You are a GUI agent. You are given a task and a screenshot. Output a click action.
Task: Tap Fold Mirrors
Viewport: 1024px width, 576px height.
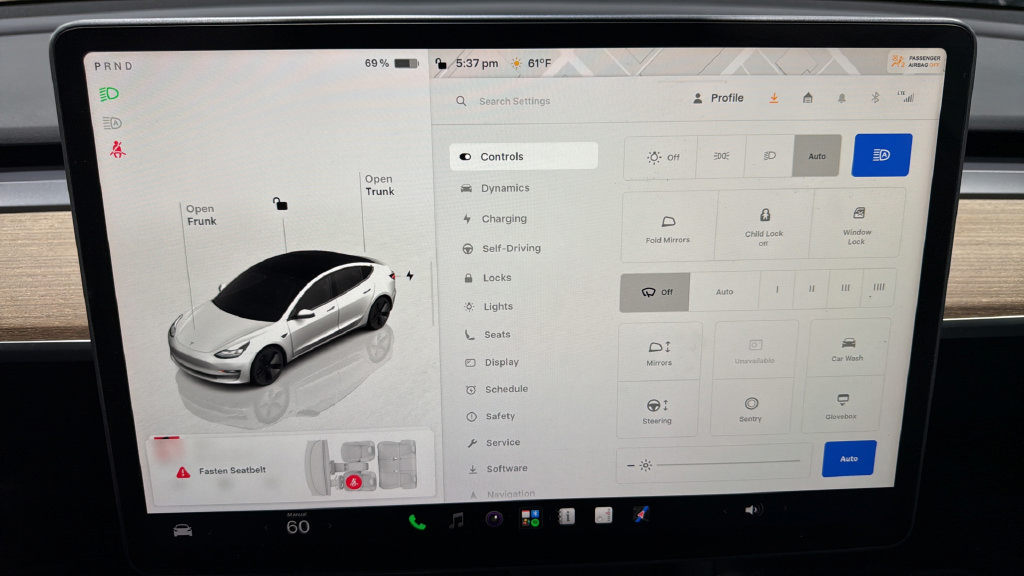668,228
